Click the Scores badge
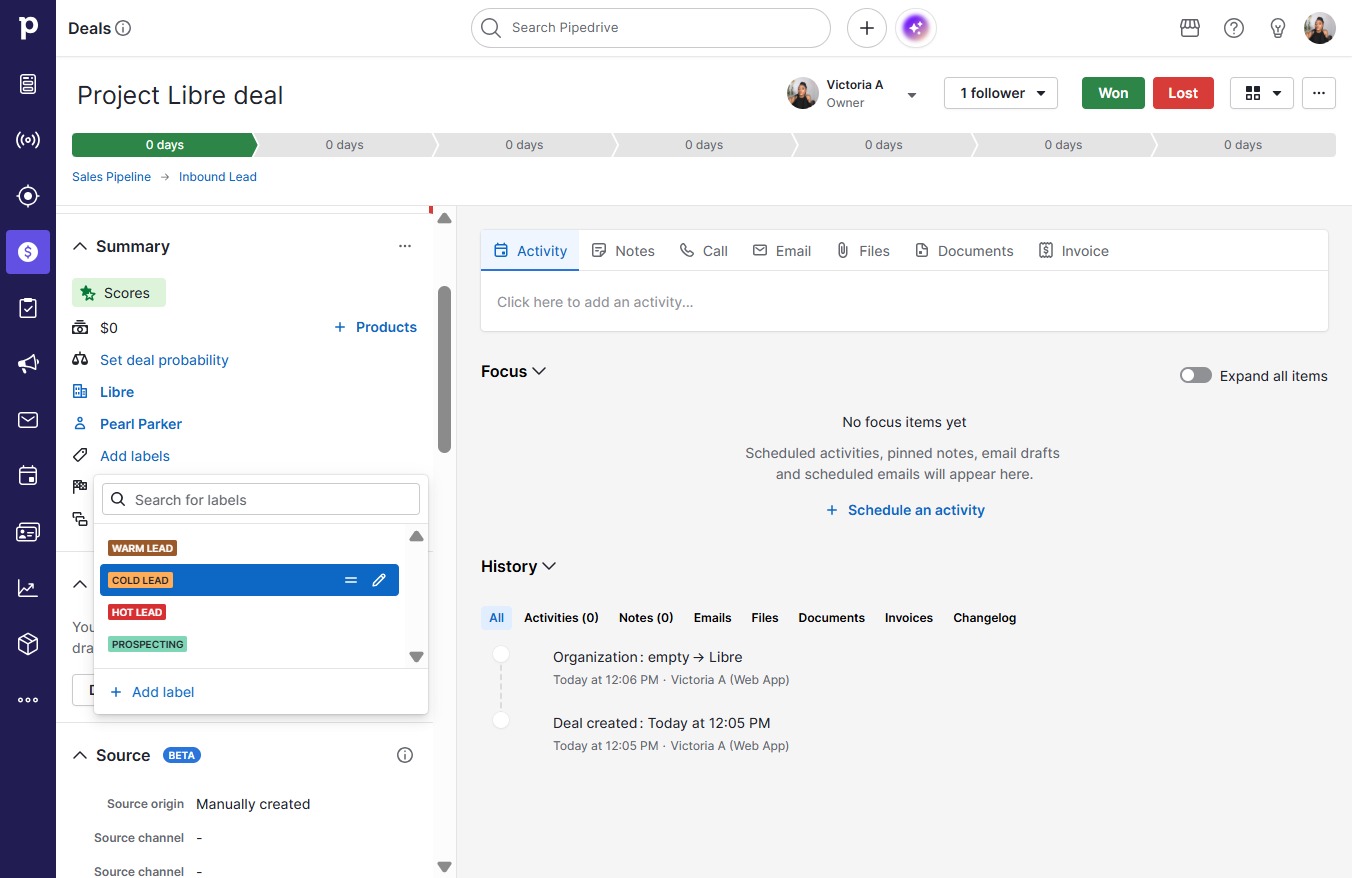This screenshot has height=878, width=1352. (x=119, y=293)
